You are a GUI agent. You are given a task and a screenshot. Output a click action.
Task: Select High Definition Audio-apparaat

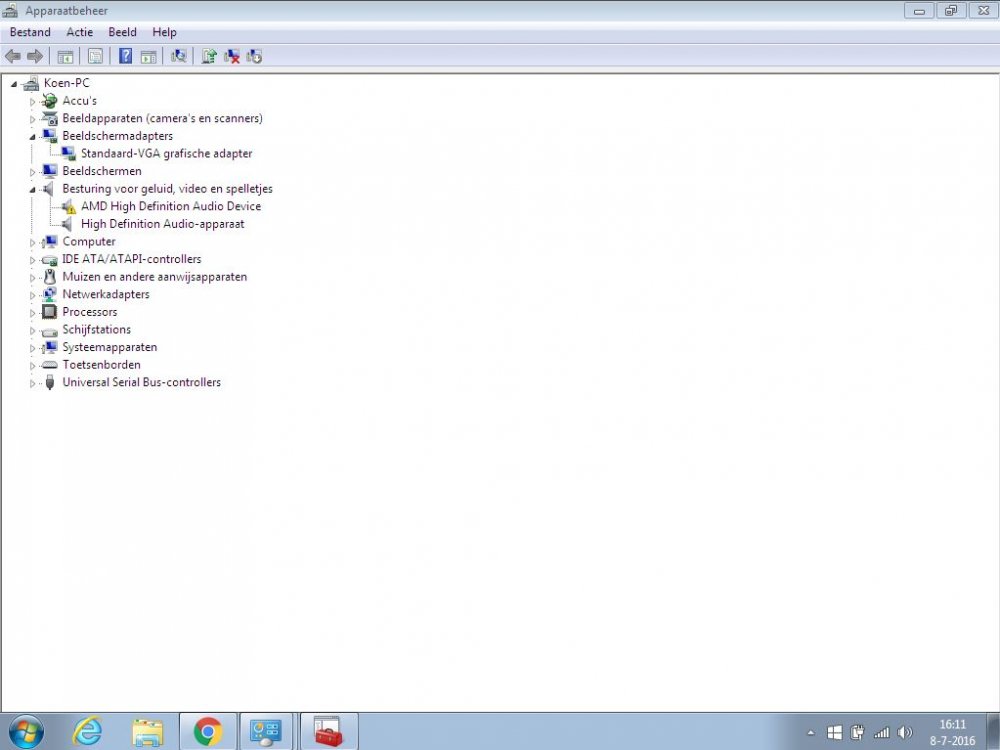click(x=163, y=224)
